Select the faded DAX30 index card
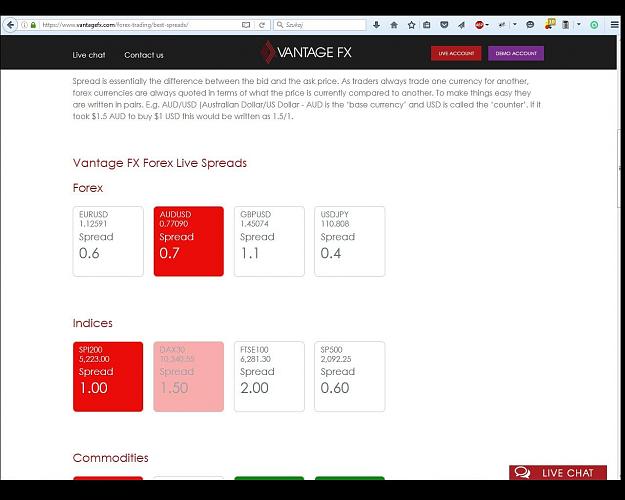This screenshot has width=625, height=500. [x=189, y=376]
